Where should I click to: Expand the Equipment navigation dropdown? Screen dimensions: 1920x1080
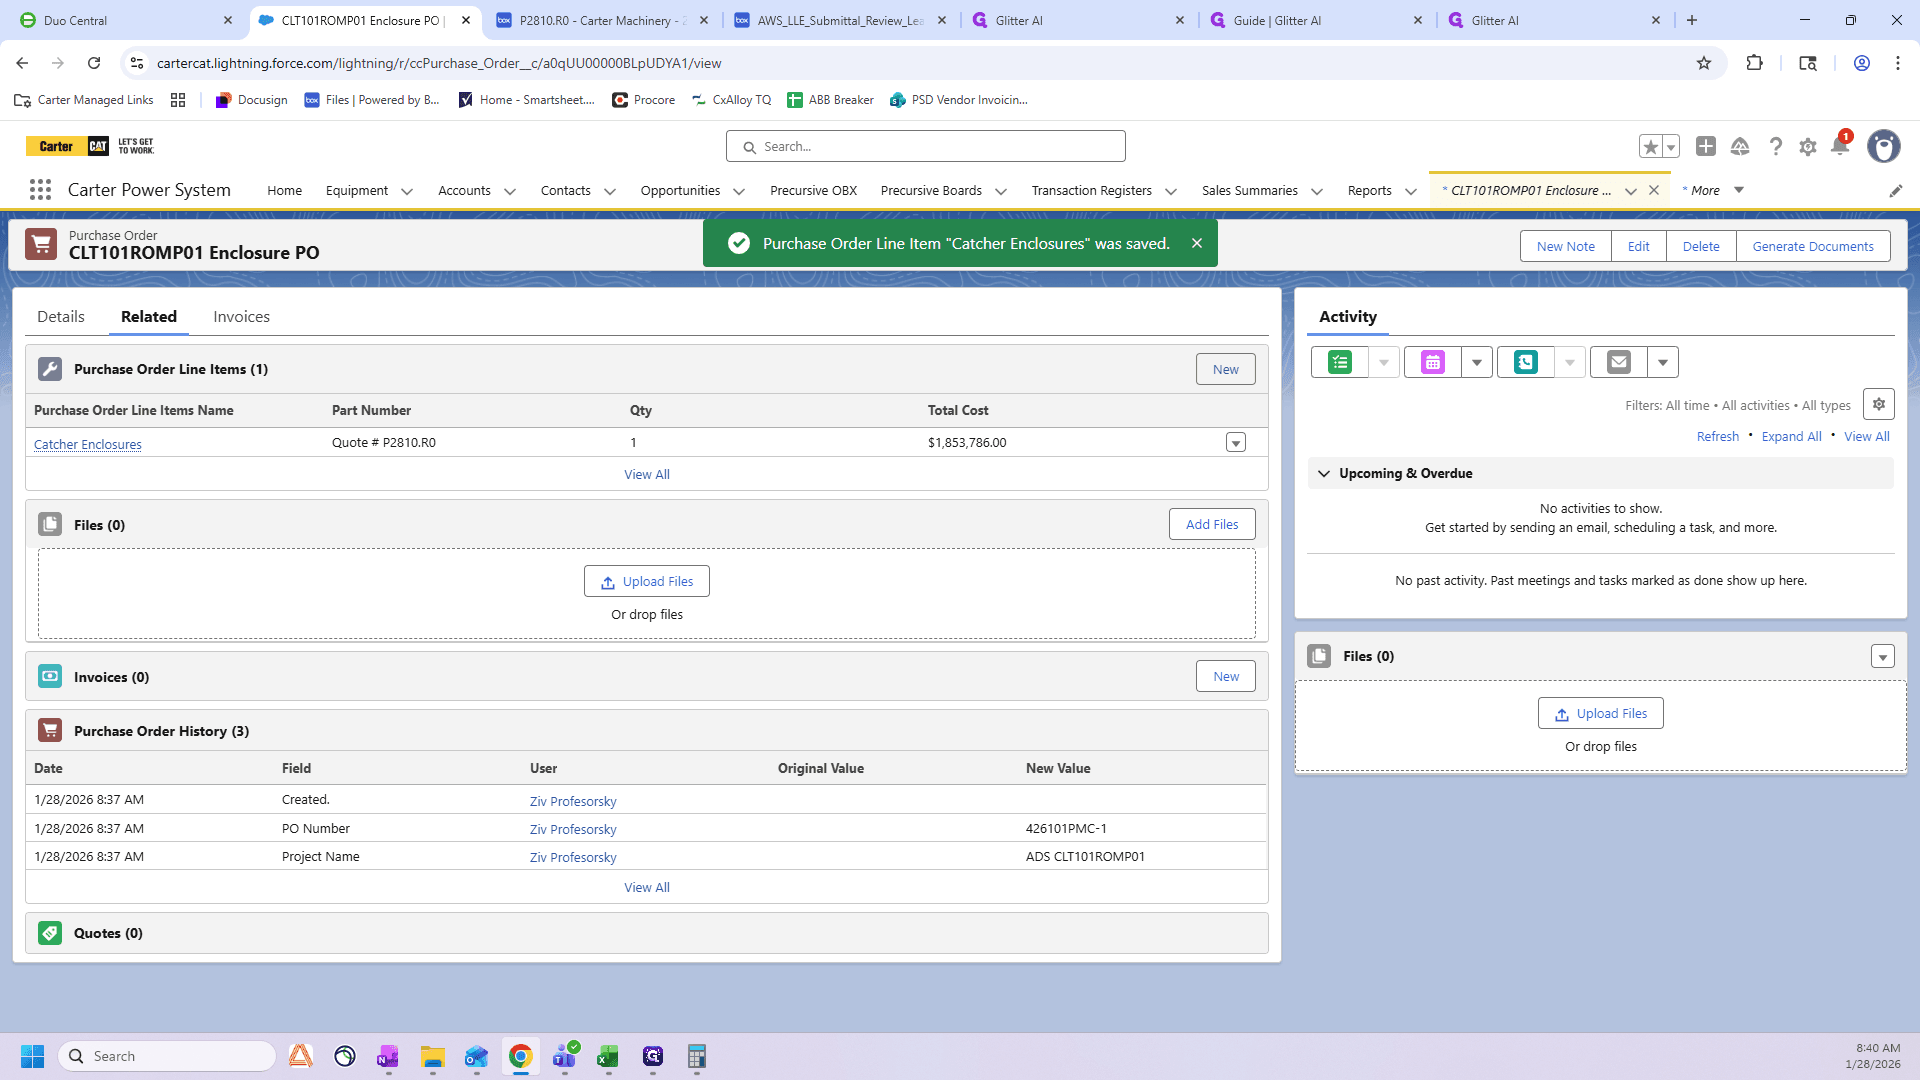[407, 191]
